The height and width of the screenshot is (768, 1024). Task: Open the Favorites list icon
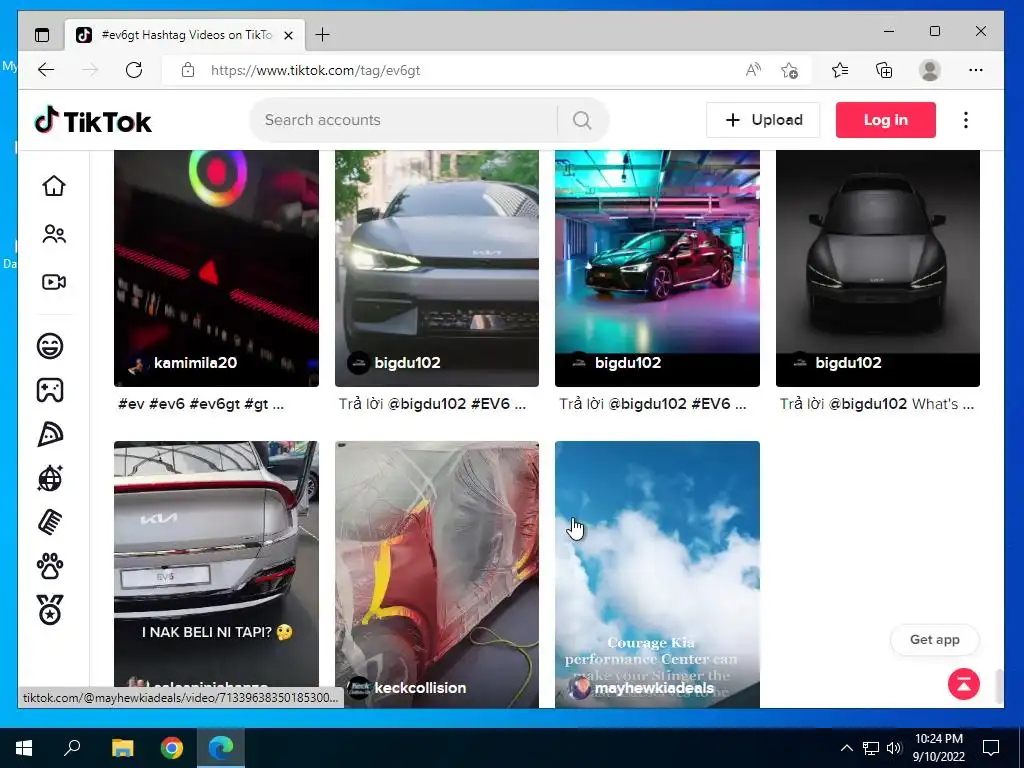(840, 70)
